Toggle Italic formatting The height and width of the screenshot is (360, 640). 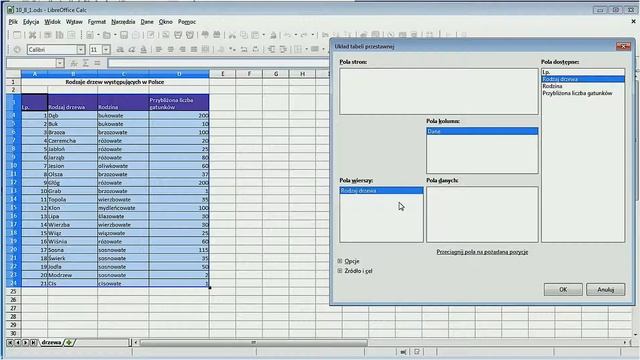click(x=131, y=50)
